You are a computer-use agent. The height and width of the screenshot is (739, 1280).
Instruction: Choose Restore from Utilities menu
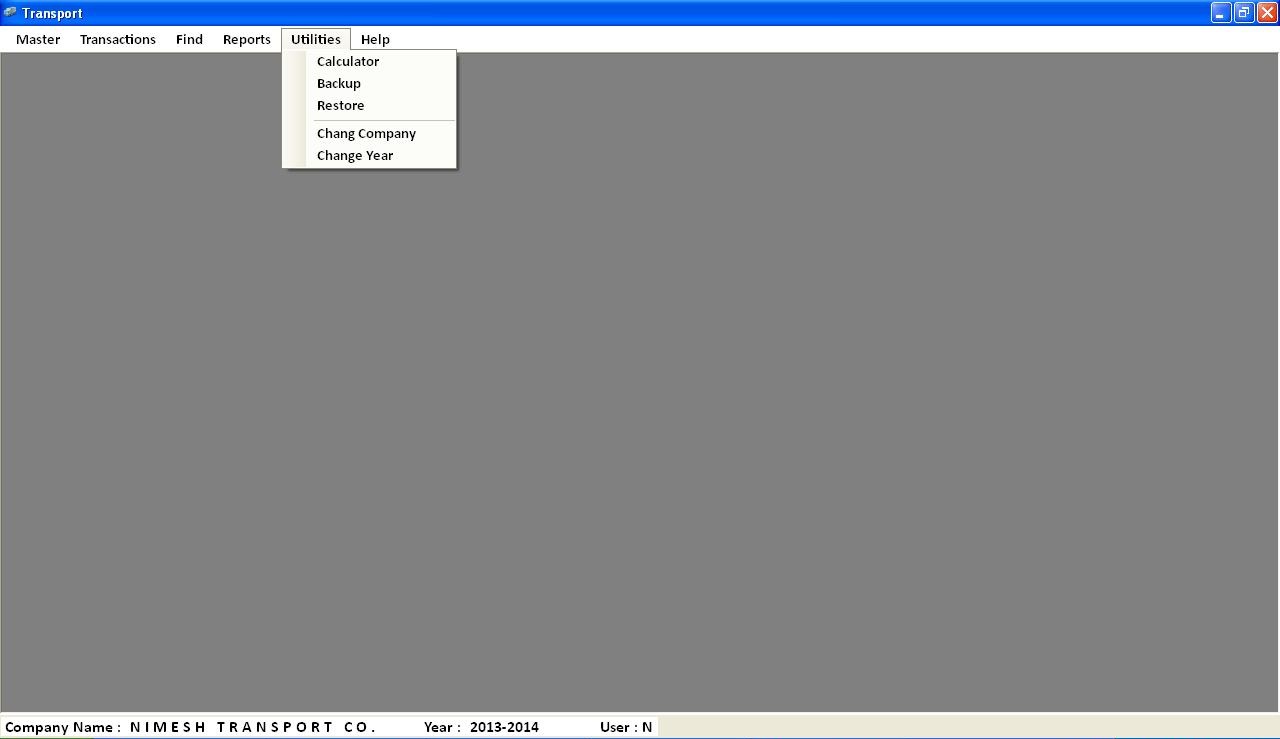pyautogui.click(x=370, y=105)
